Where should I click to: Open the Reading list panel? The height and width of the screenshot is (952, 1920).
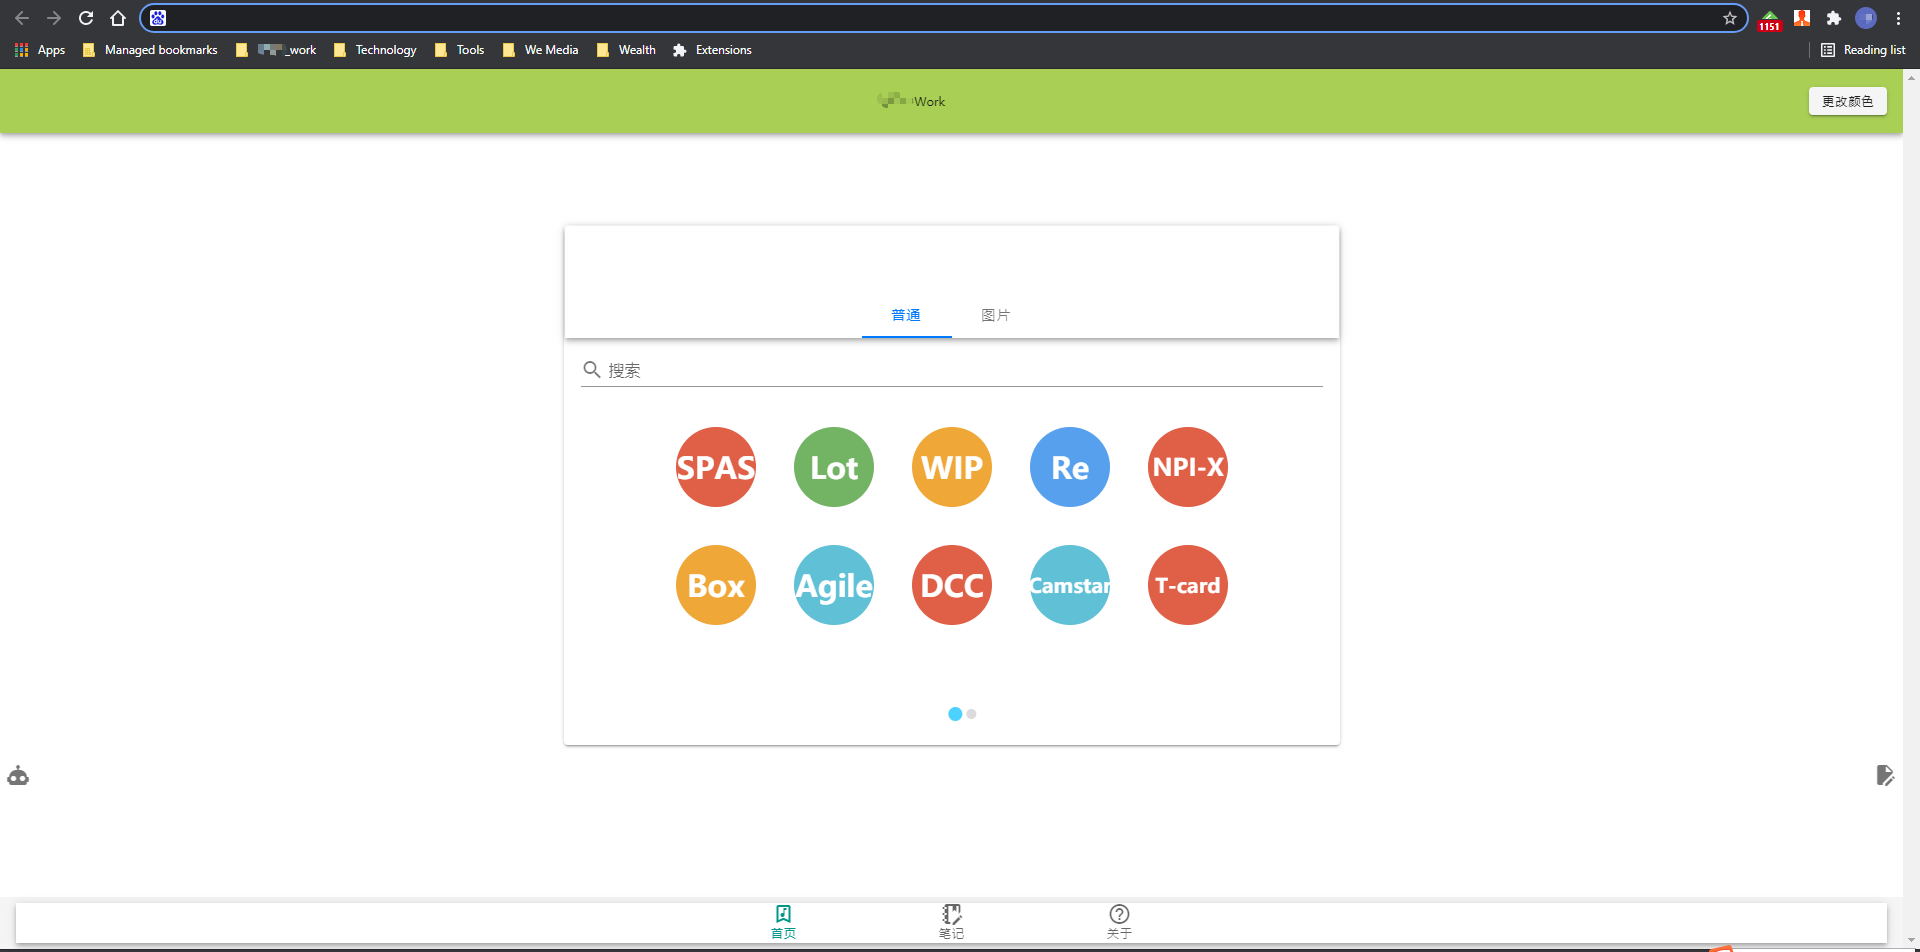pos(1863,50)
